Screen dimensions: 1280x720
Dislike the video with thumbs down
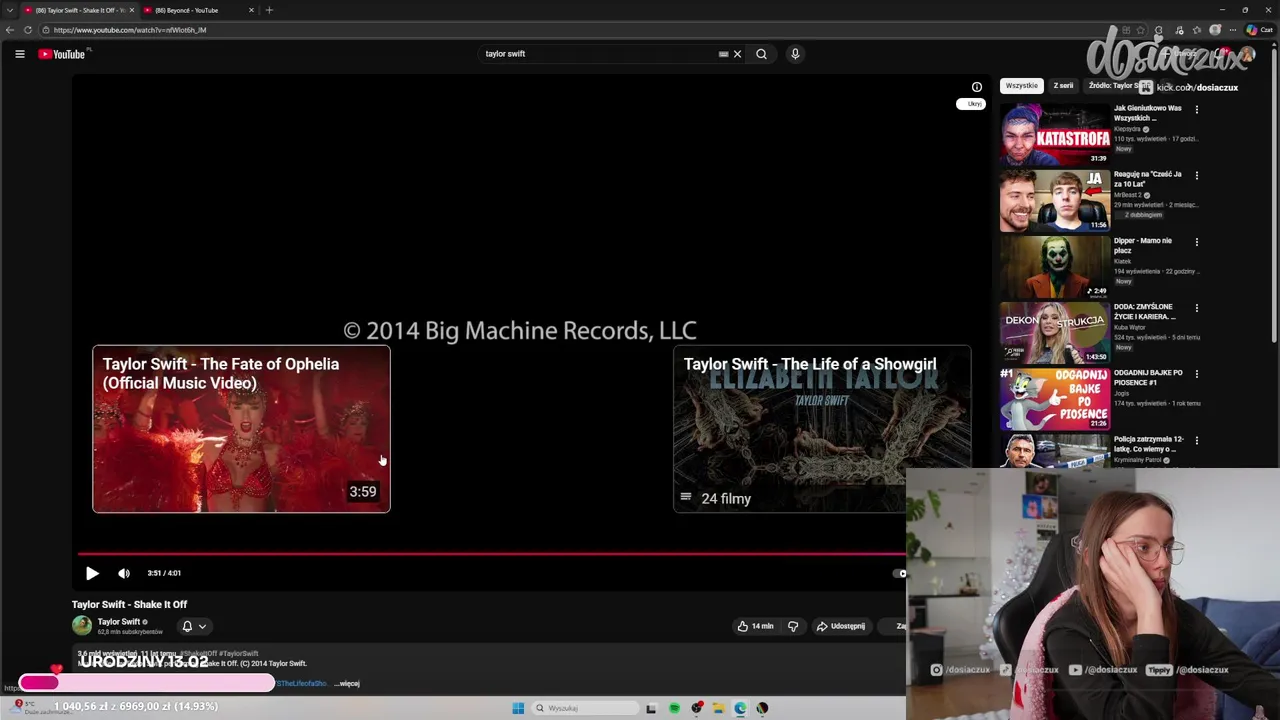[793, 626]
